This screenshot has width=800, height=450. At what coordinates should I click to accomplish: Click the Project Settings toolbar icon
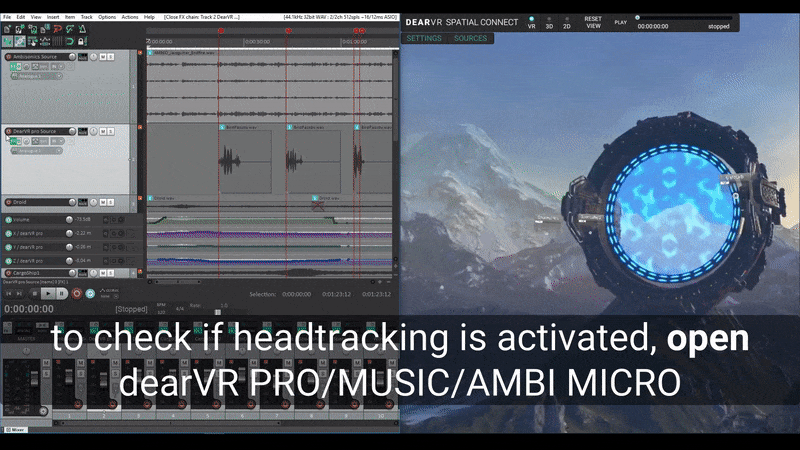pyautogui.click(x=45, y=29)
